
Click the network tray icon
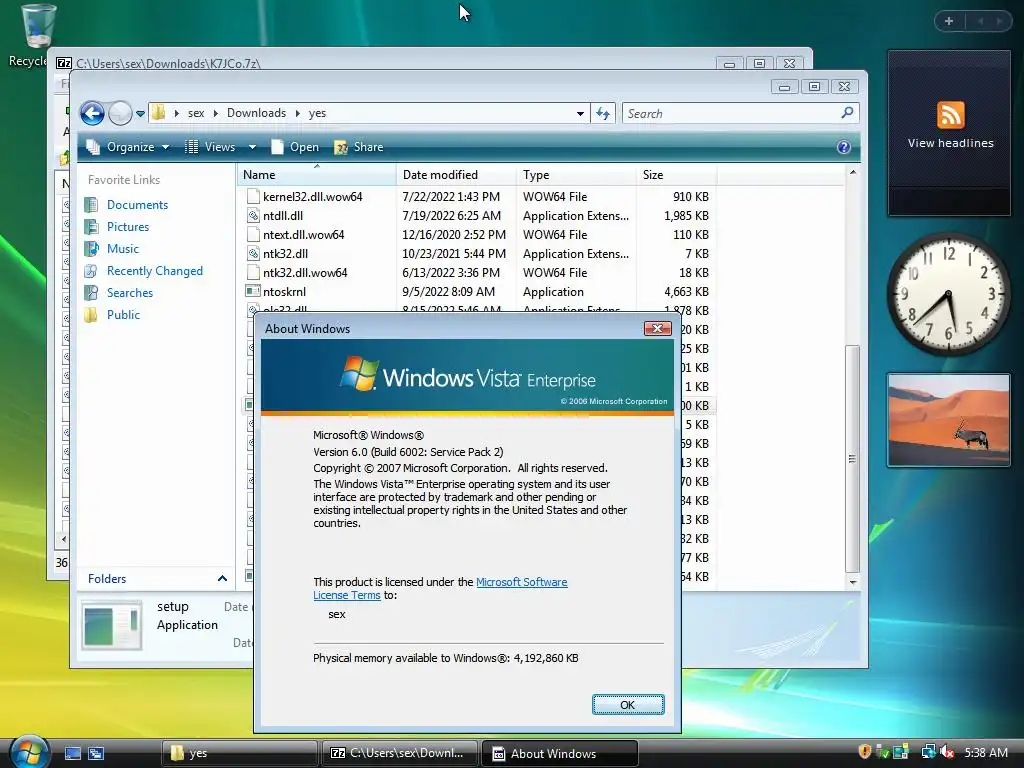928,752
